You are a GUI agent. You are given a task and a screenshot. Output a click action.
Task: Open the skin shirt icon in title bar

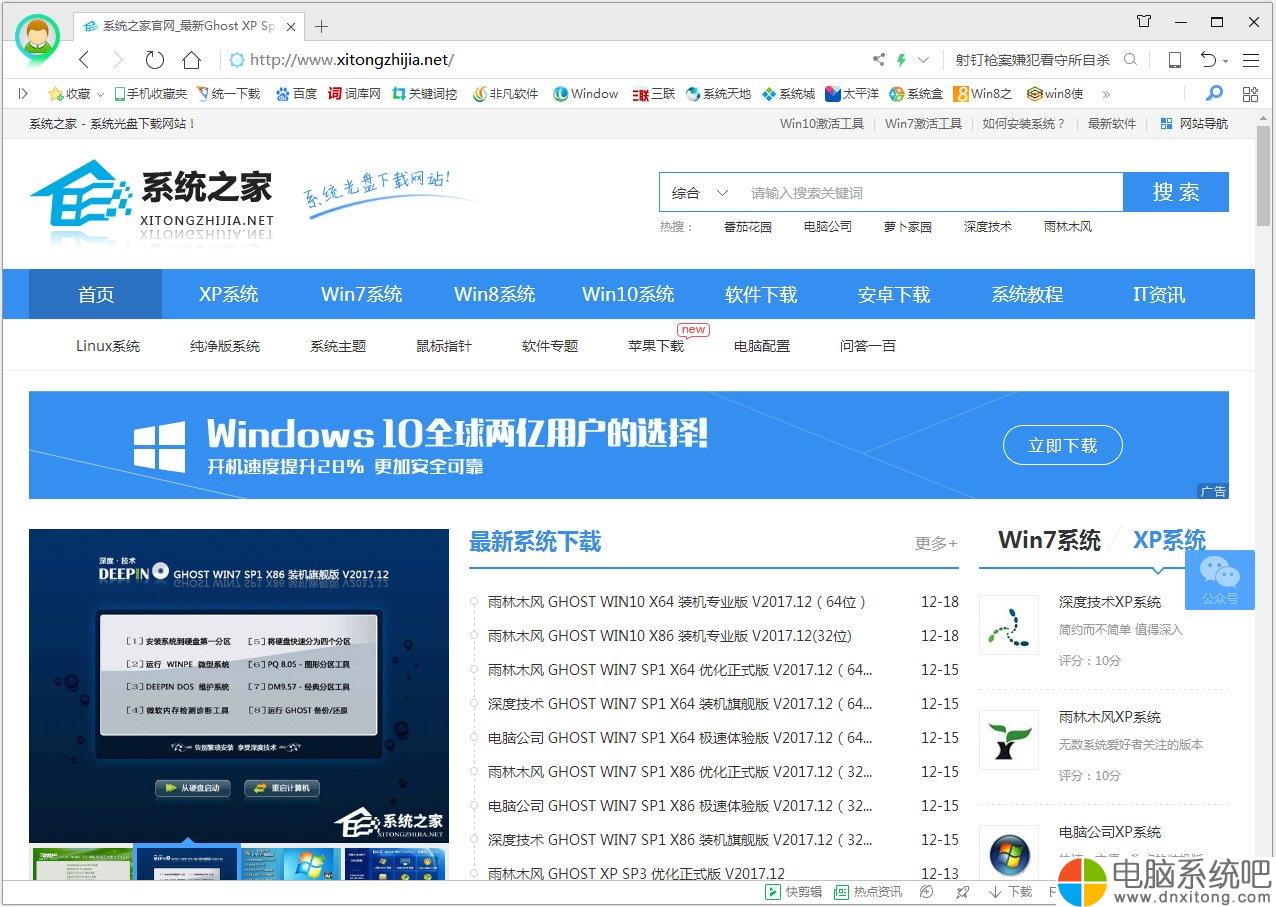pos(1144,21)
